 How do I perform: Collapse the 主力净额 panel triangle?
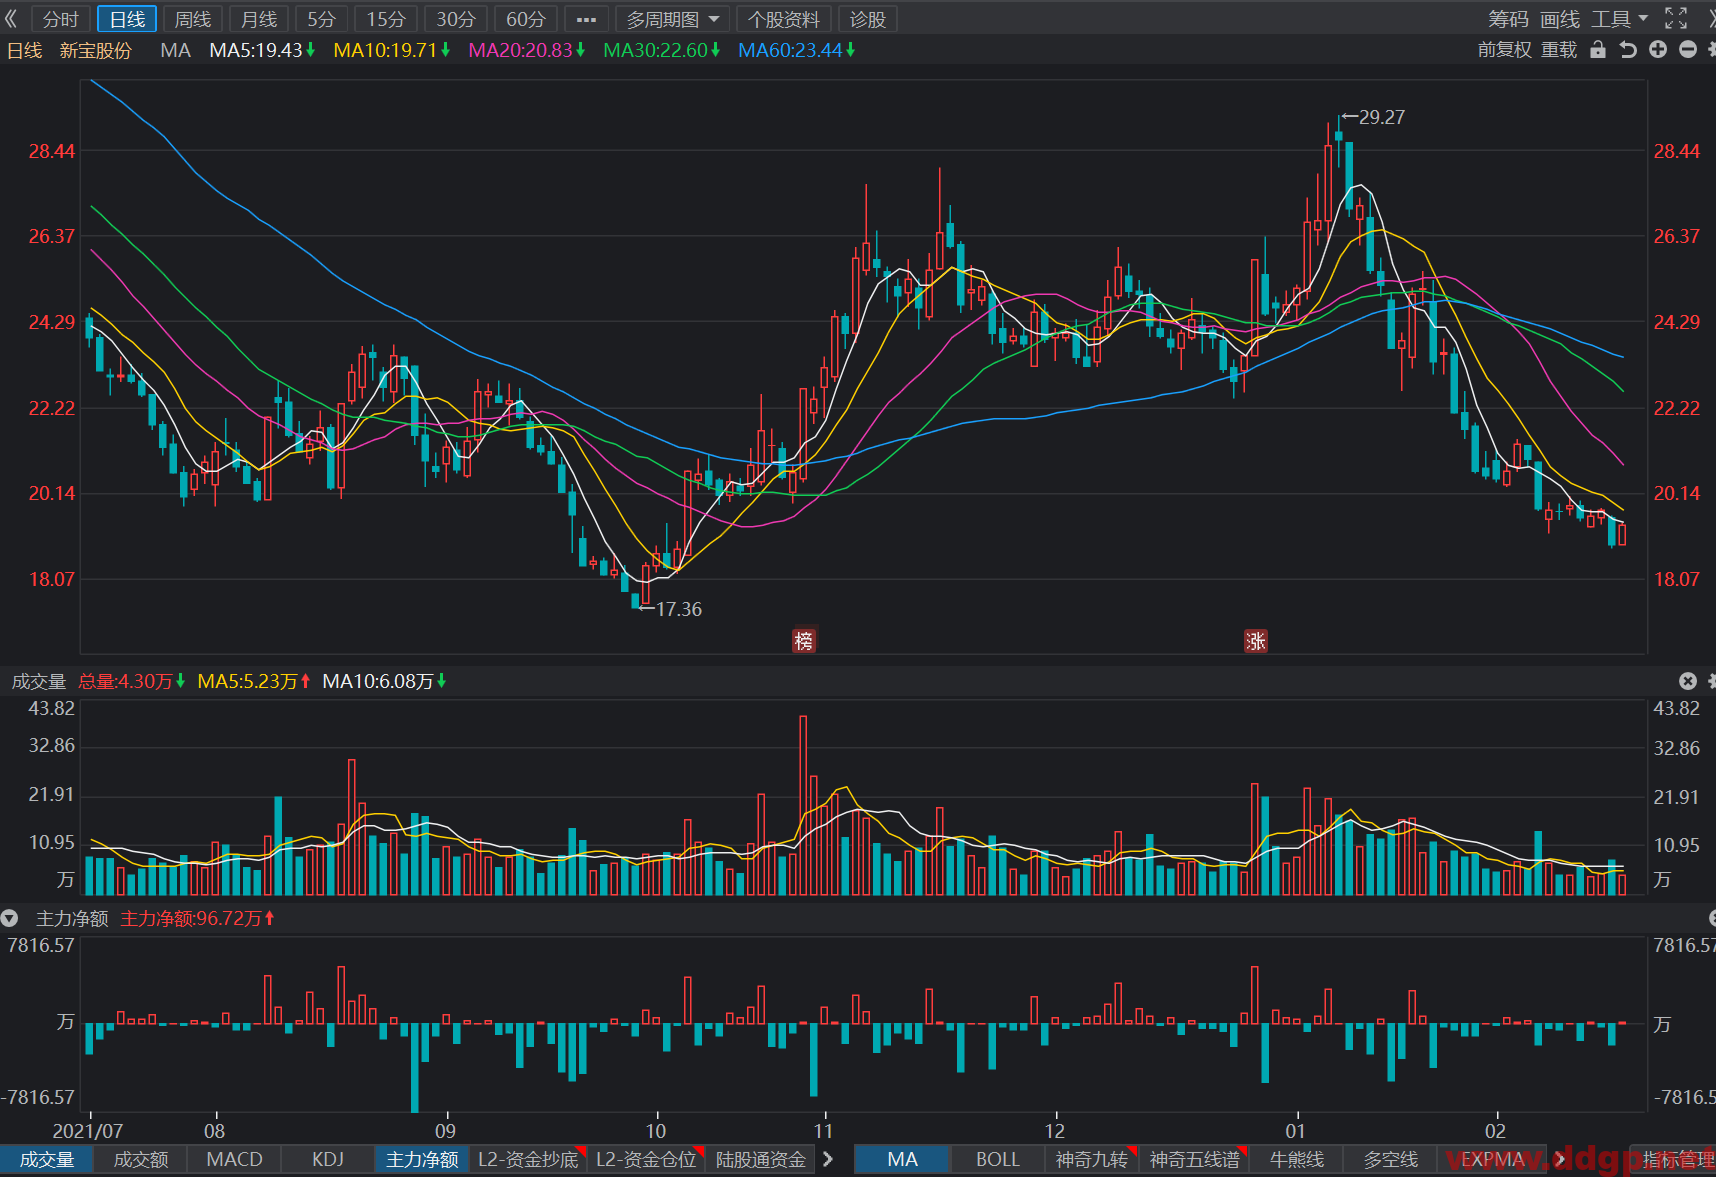click(x=10, y=918)
